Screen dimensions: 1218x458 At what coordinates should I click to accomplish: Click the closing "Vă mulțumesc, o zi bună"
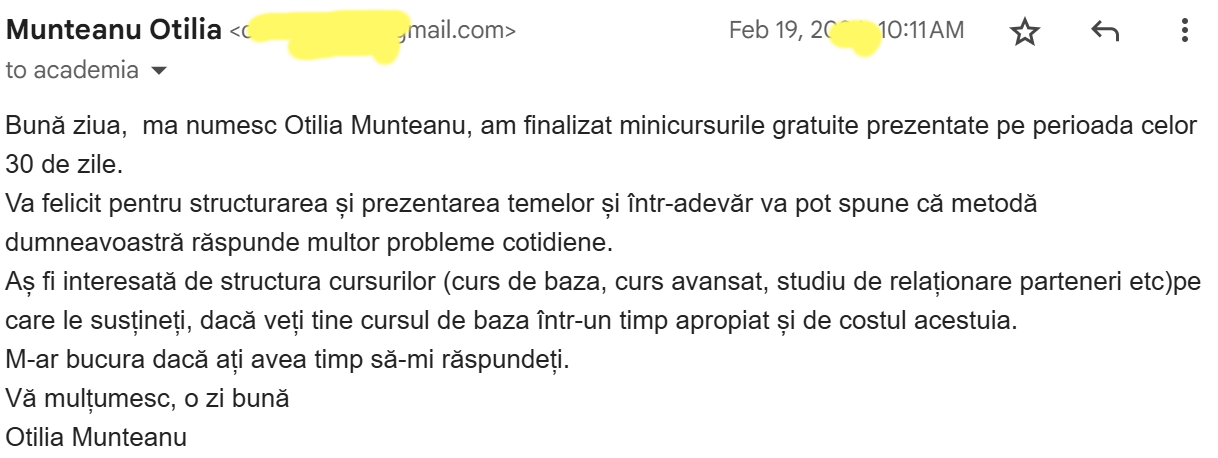click(148, 398)
